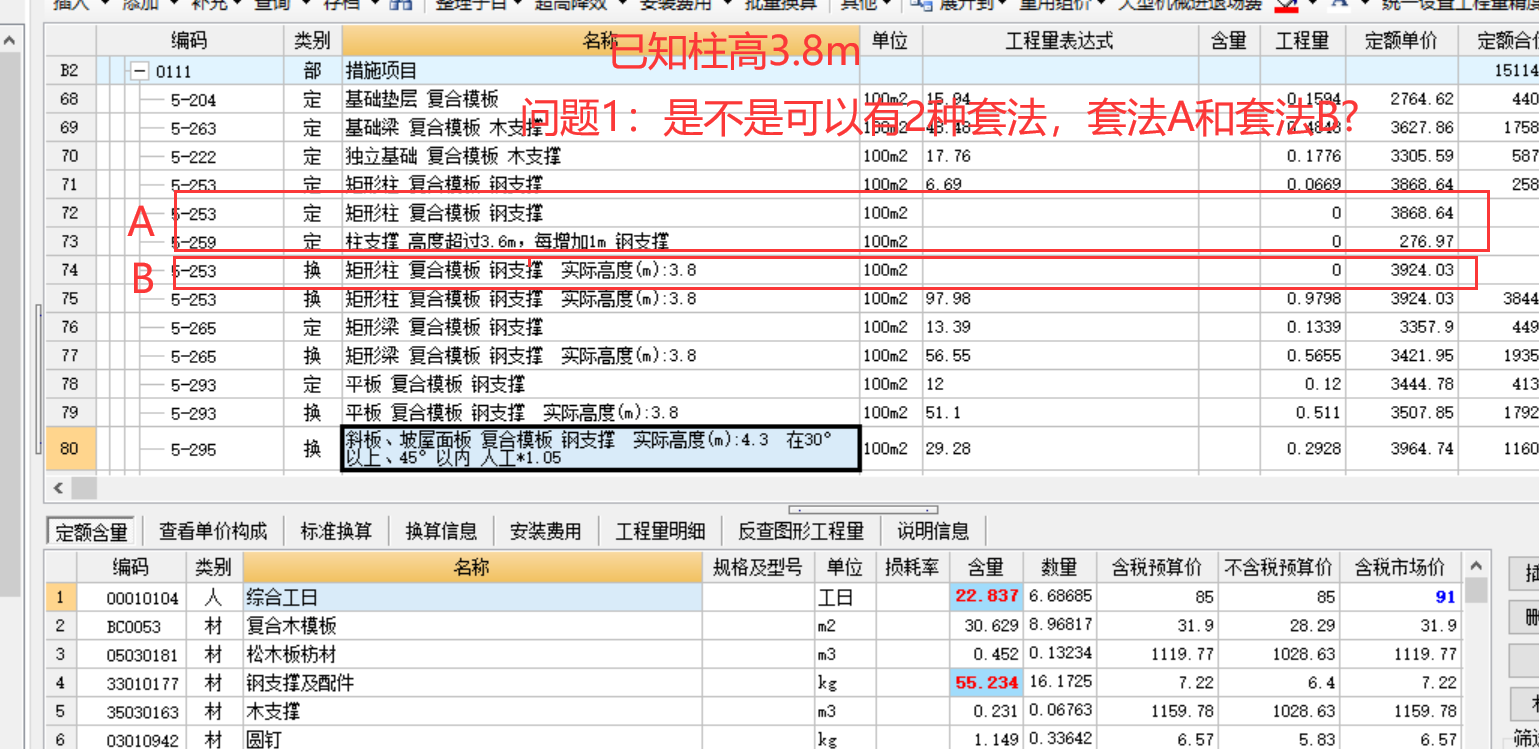Select row number 80 header
The width and height of the screenshot is (1539, 749).
pyautogui.click(x=69, y=448)
